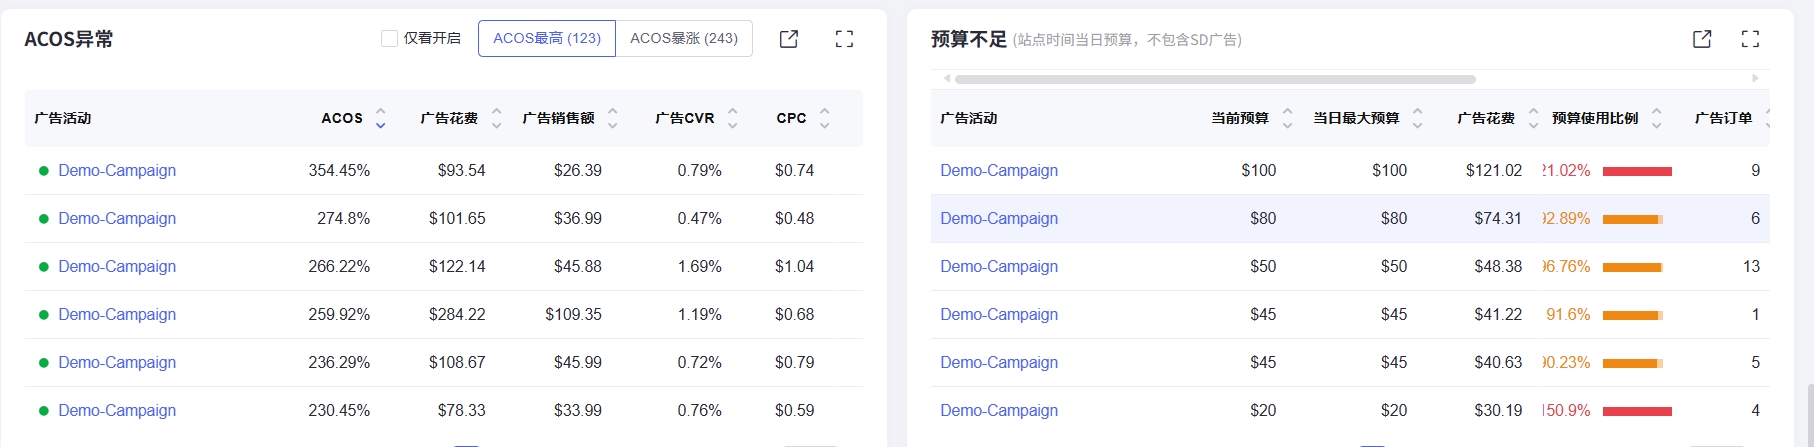
Task: Open 预算不足 panel in new window
Action: (x=1701, y=39)
